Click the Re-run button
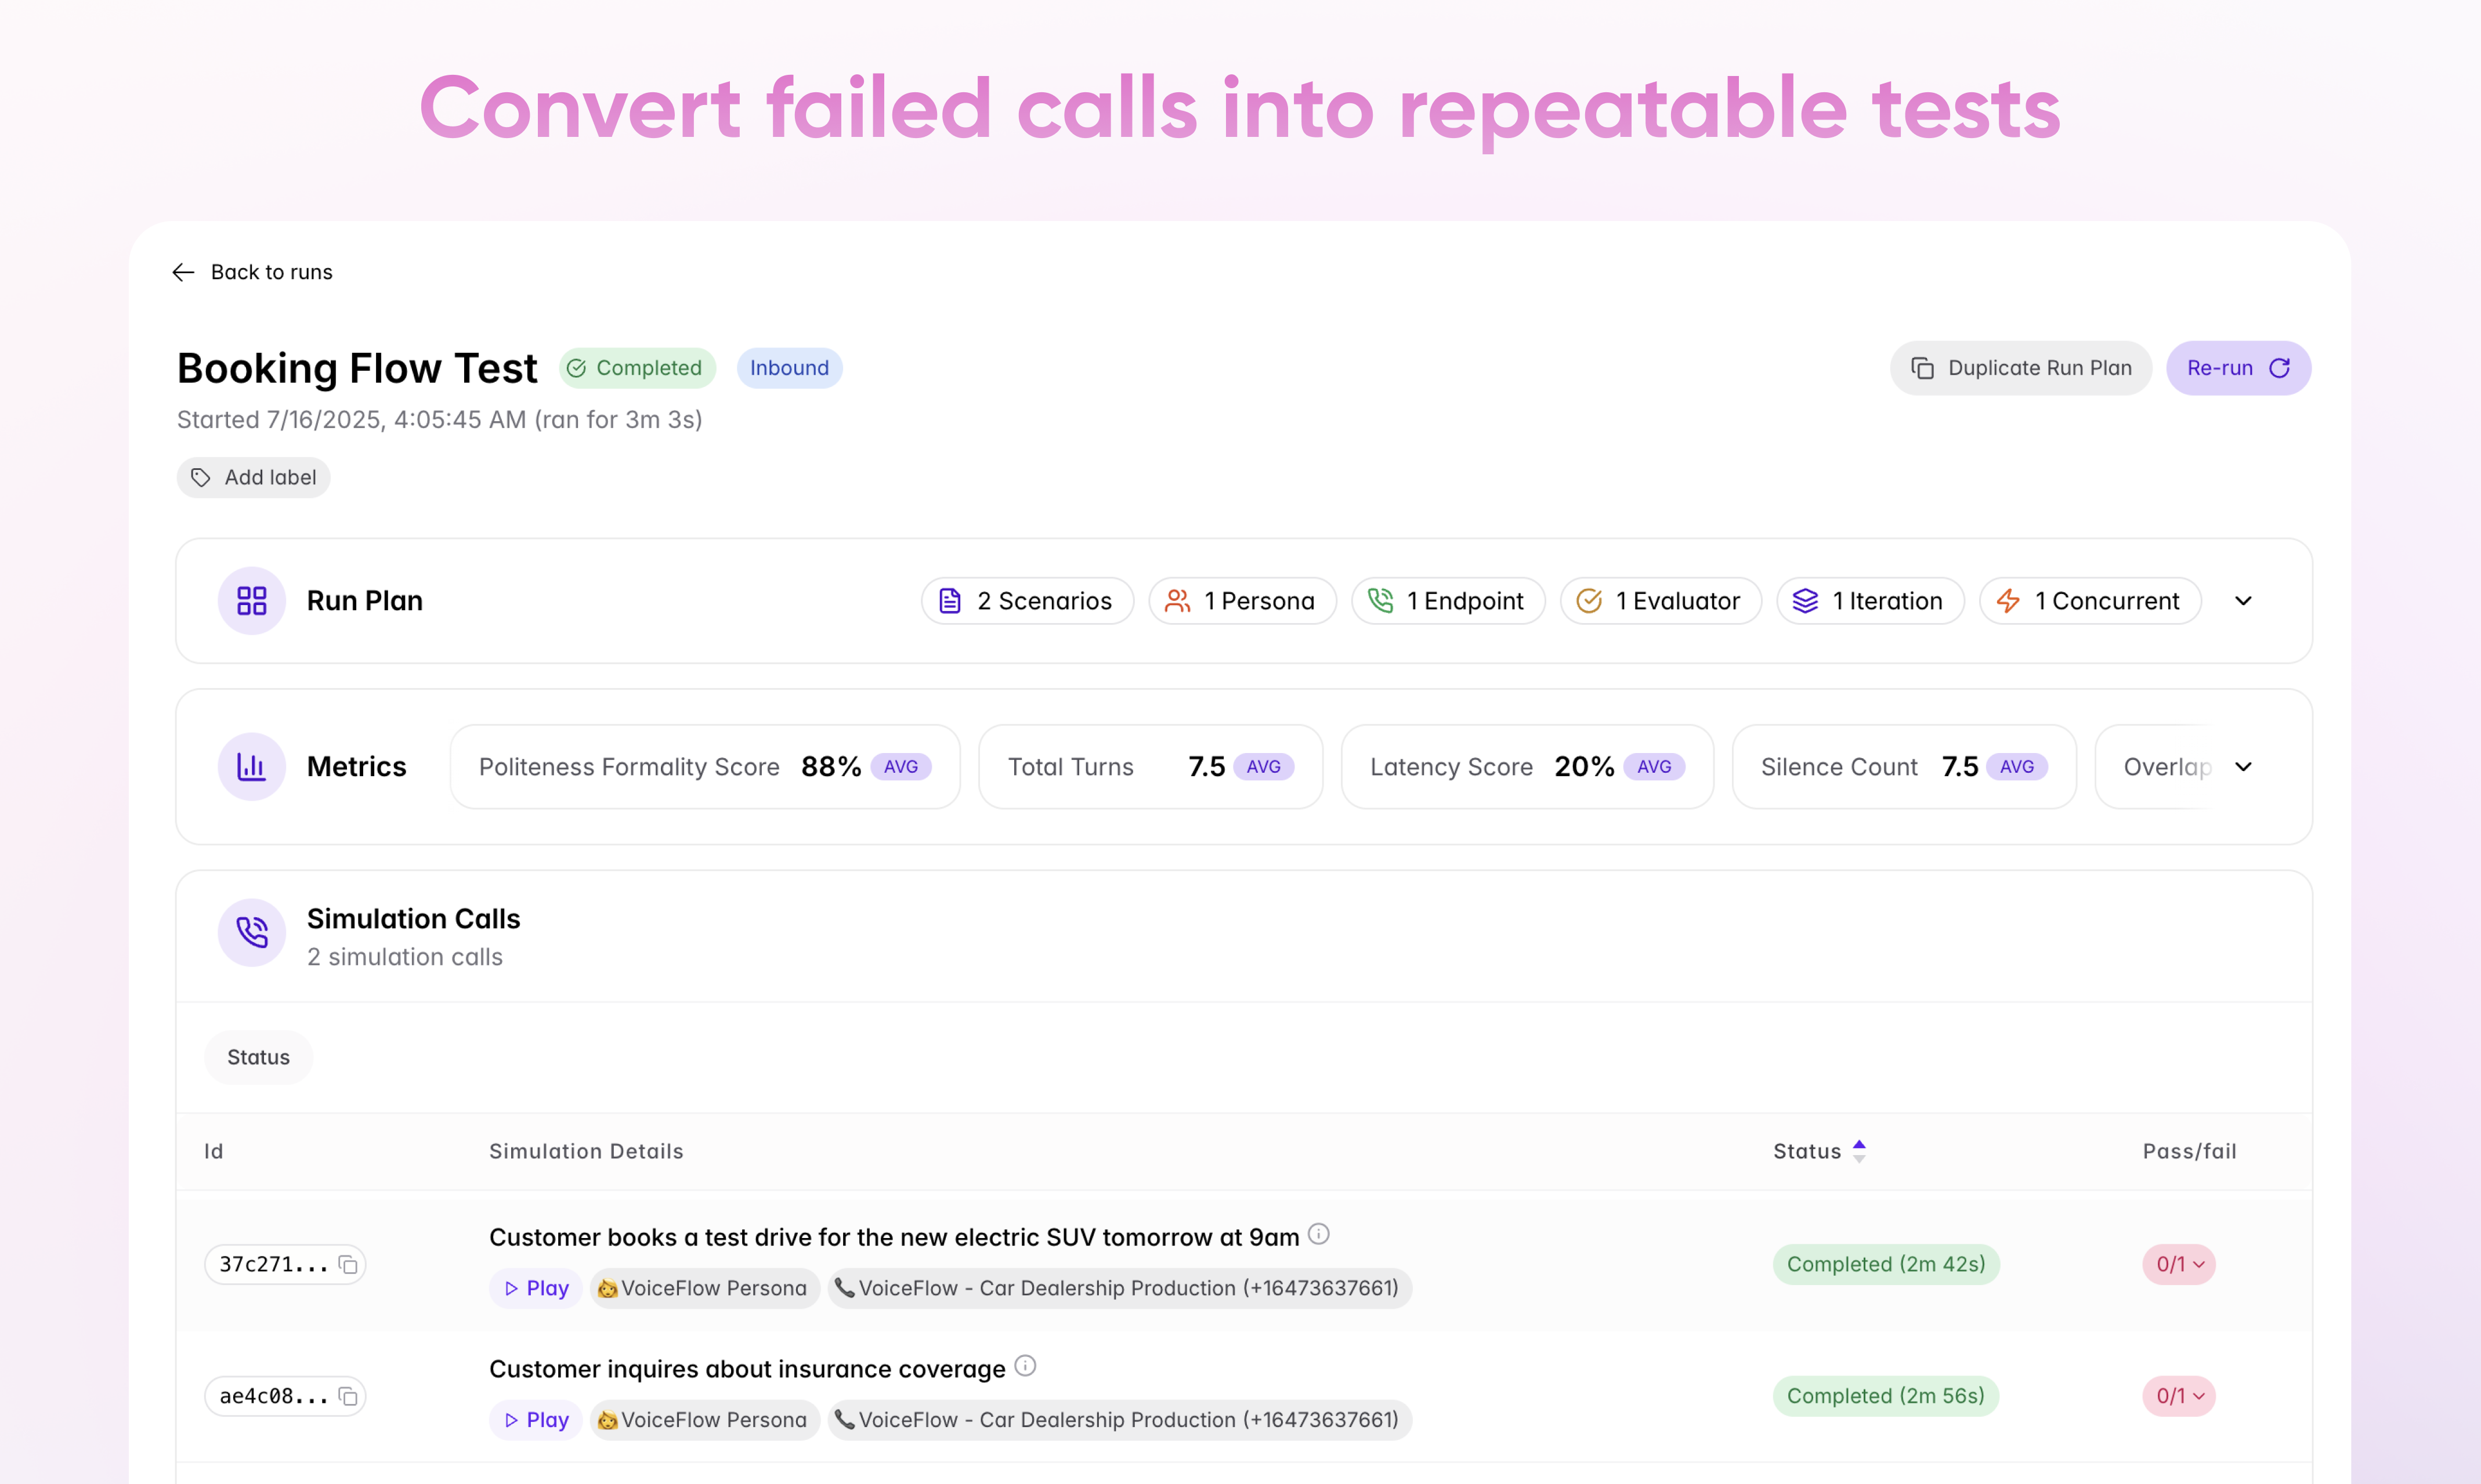The width and height of the screenshot is (2481, 1484). [x=2237, y=368]
